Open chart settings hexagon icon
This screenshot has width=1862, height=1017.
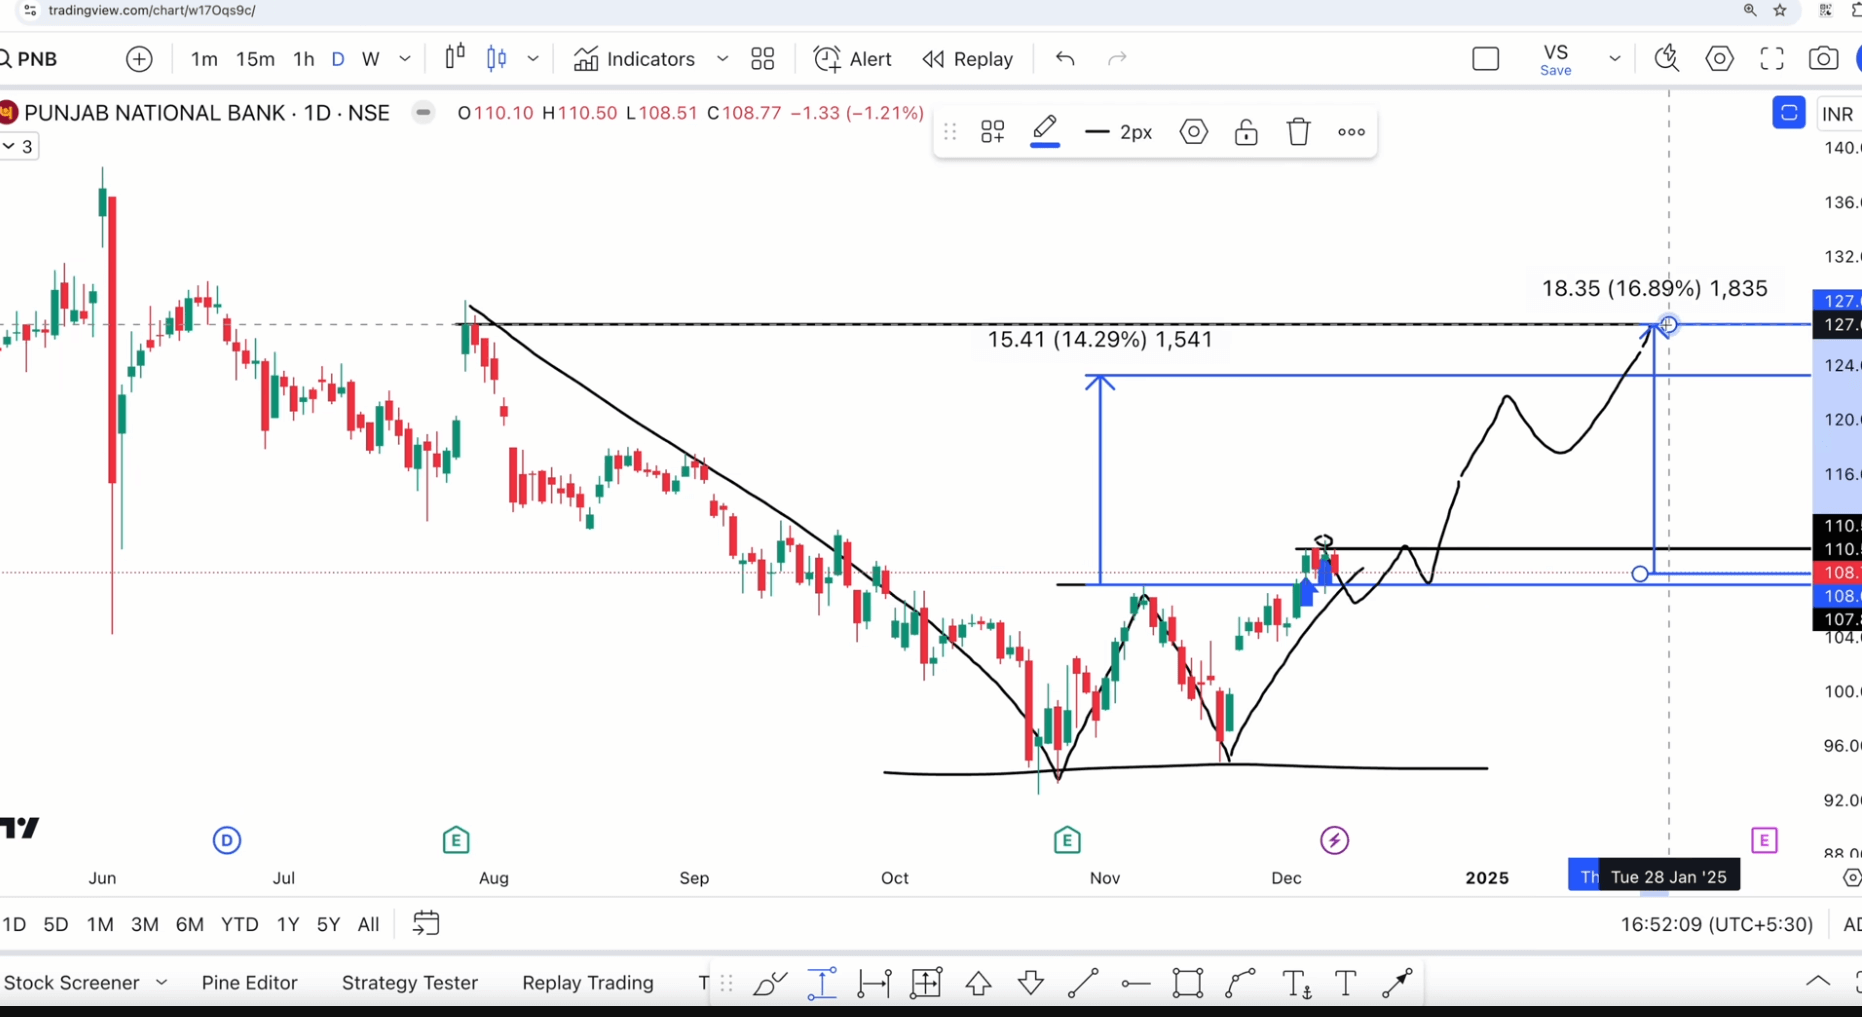point(1719,59)
